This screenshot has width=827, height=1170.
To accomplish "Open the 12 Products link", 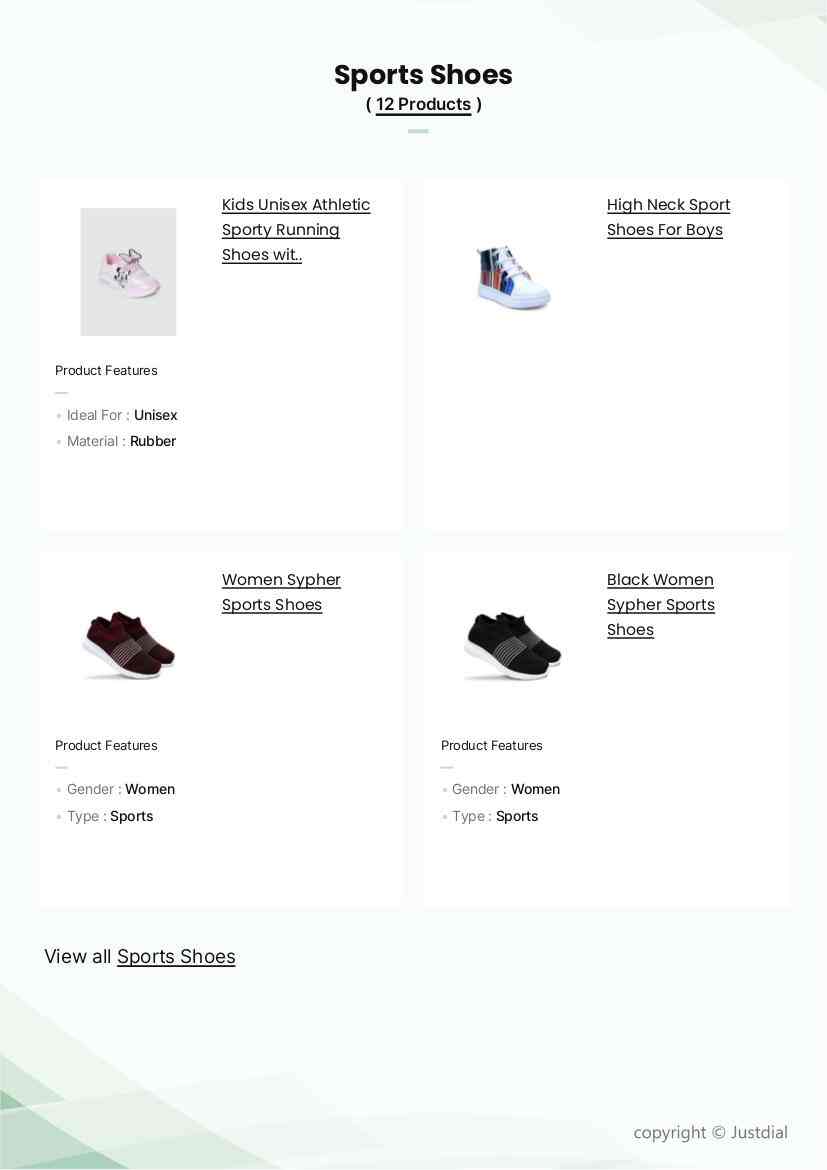I will coord(423,104).
